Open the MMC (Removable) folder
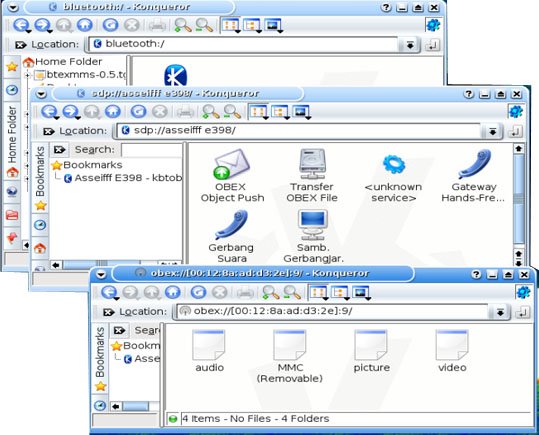The image size is (539, 435). pyautogui.click(x=290, y=357)
